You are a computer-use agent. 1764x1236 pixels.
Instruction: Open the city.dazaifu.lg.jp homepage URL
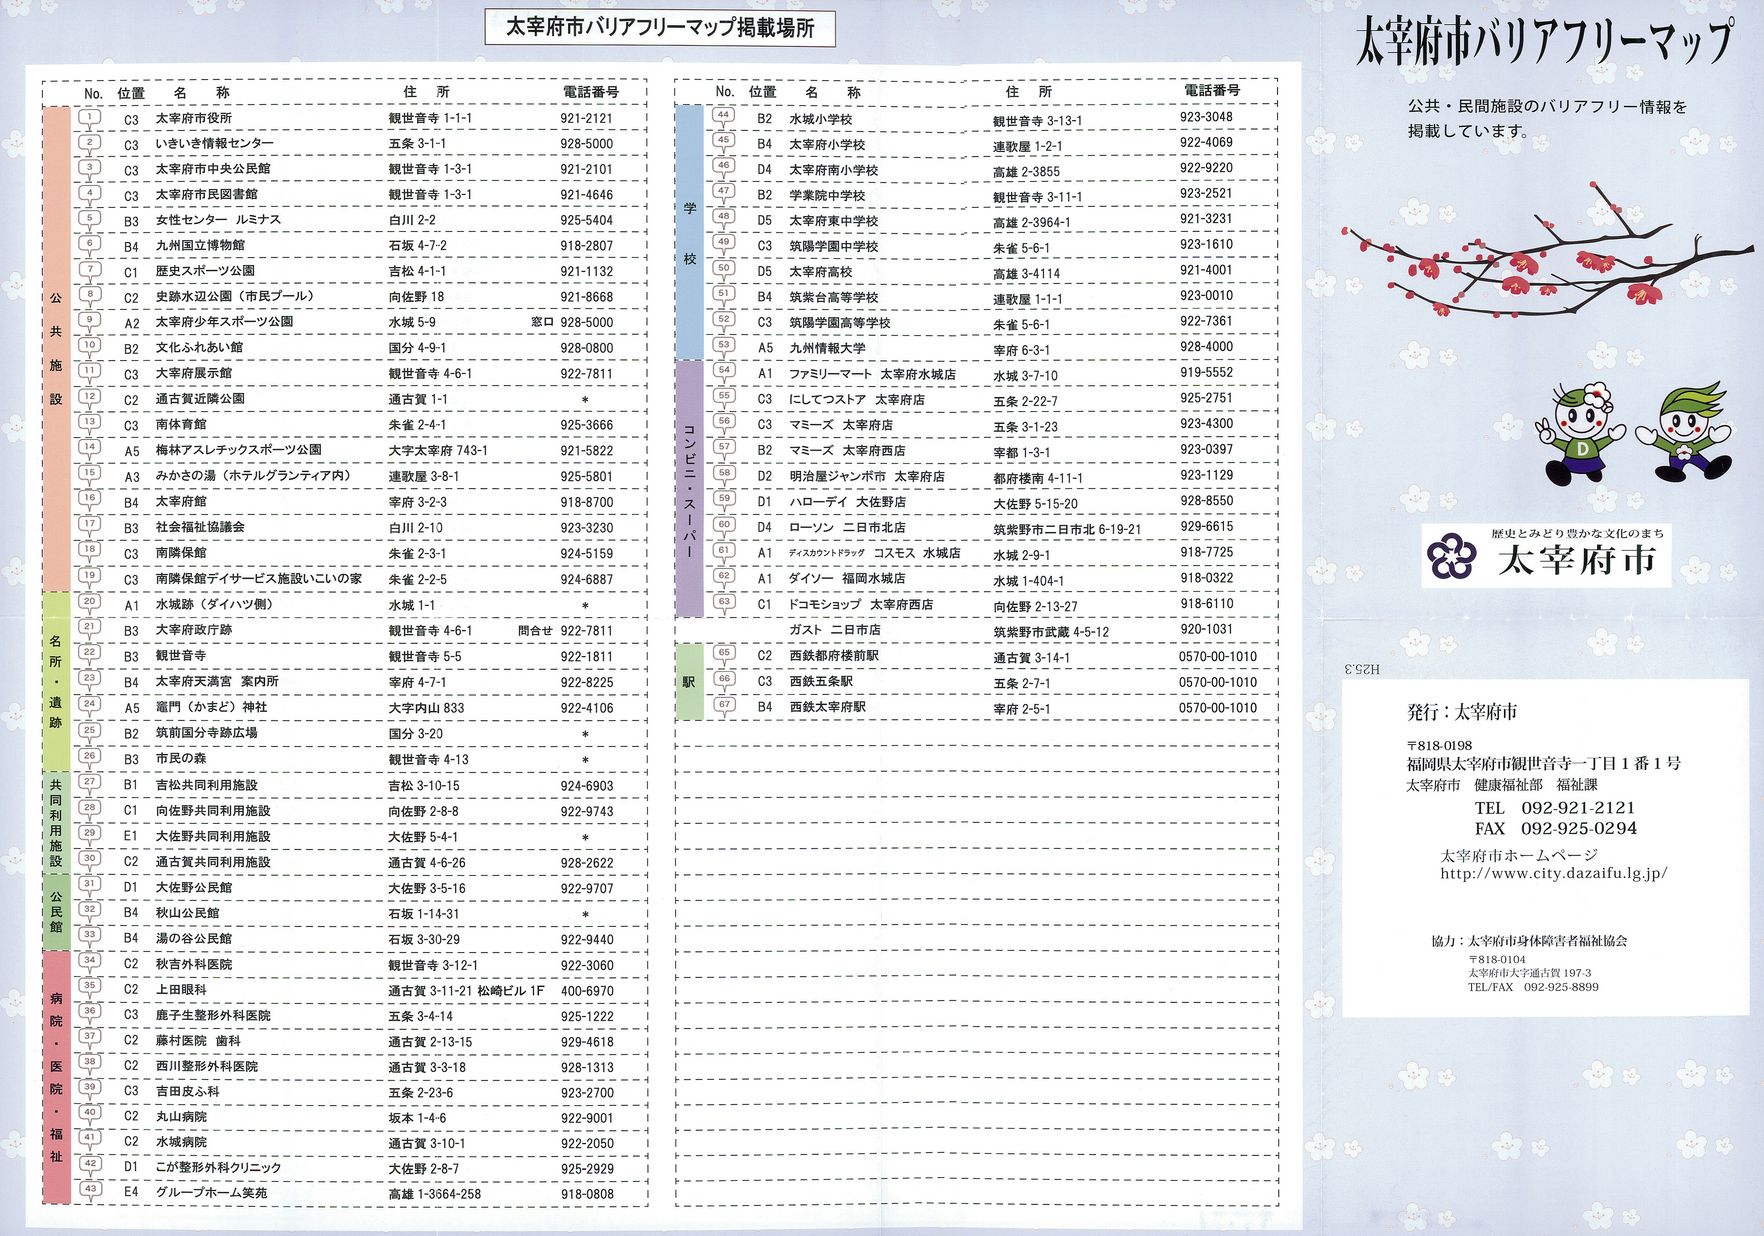(x=1553, y=873)
